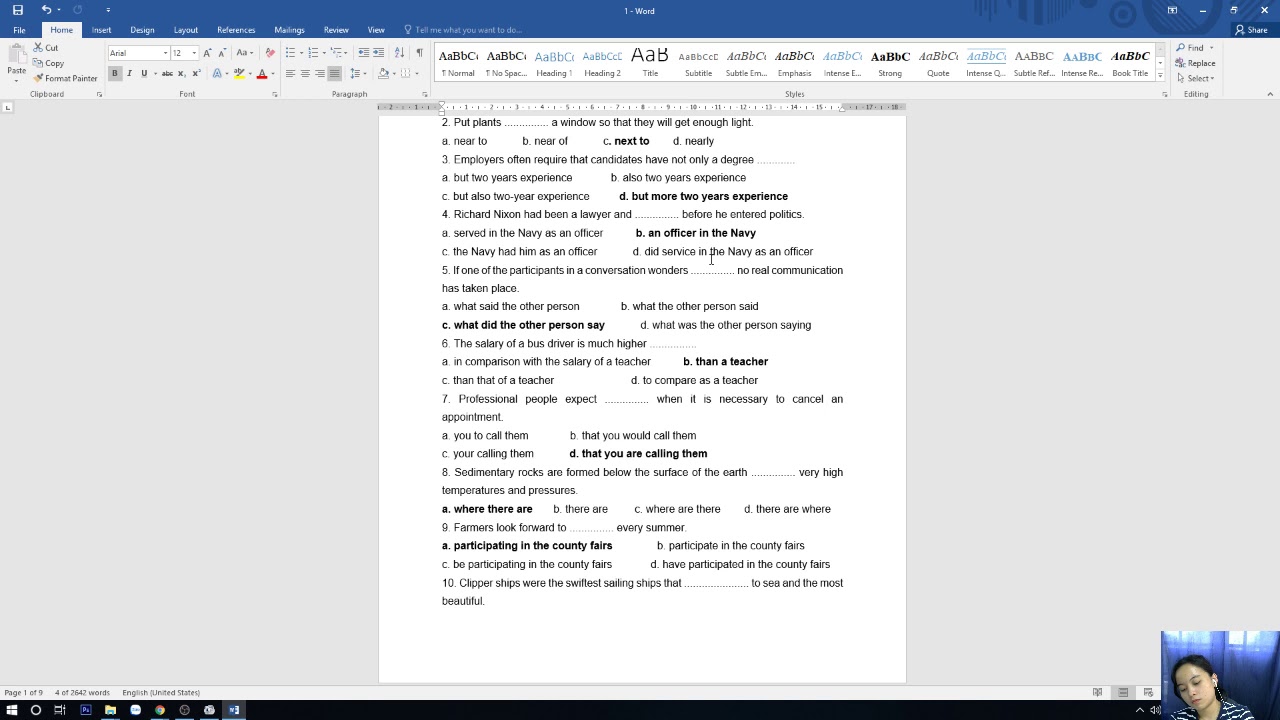Click the Replace button
1280x720 pixels.
pyautogui.click(x=1196, y=63)
